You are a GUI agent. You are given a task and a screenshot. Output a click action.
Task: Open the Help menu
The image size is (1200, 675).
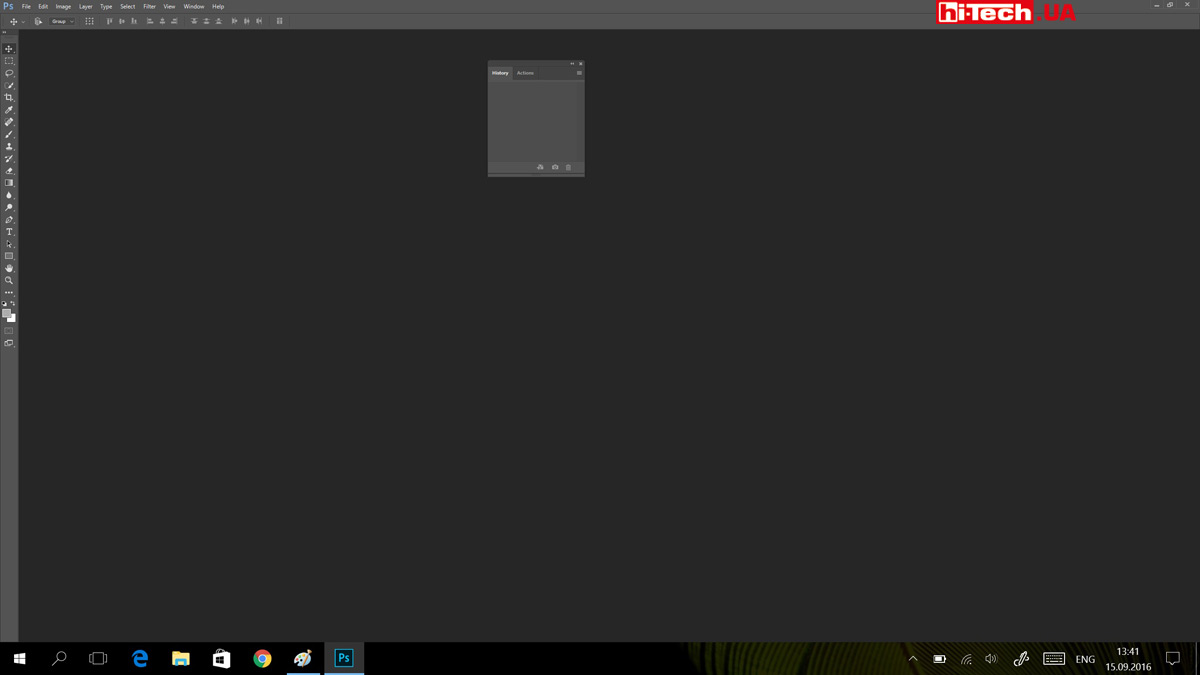[x=218, y=6]
